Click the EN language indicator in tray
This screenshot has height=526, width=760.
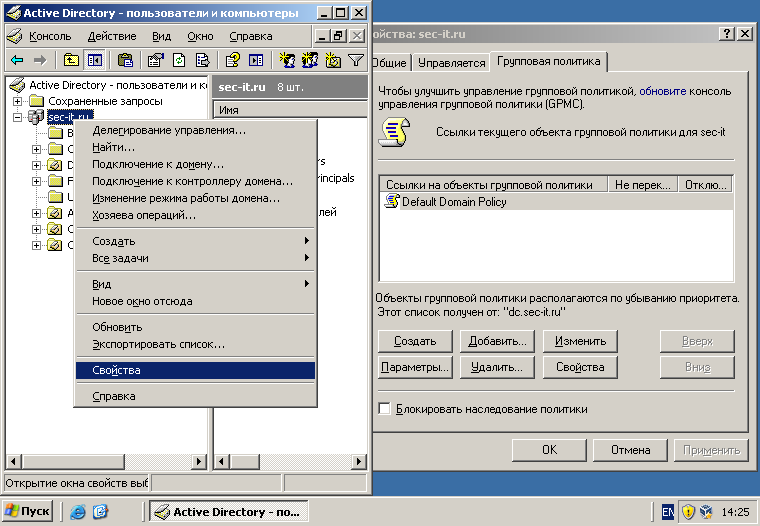pos(667,511)
